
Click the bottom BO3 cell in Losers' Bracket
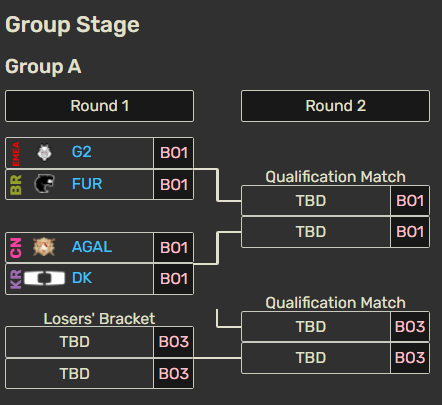pyautogui.click(x=174, y=374)
